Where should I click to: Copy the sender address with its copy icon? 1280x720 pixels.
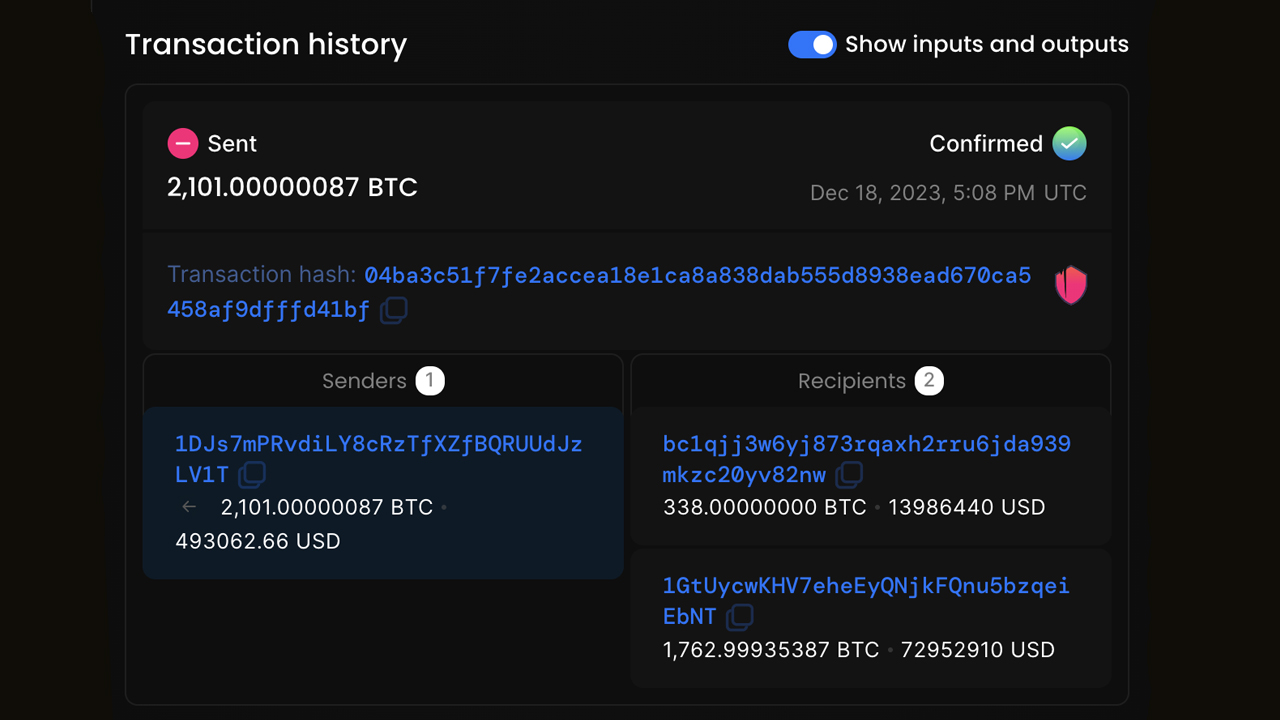(251, 475)
